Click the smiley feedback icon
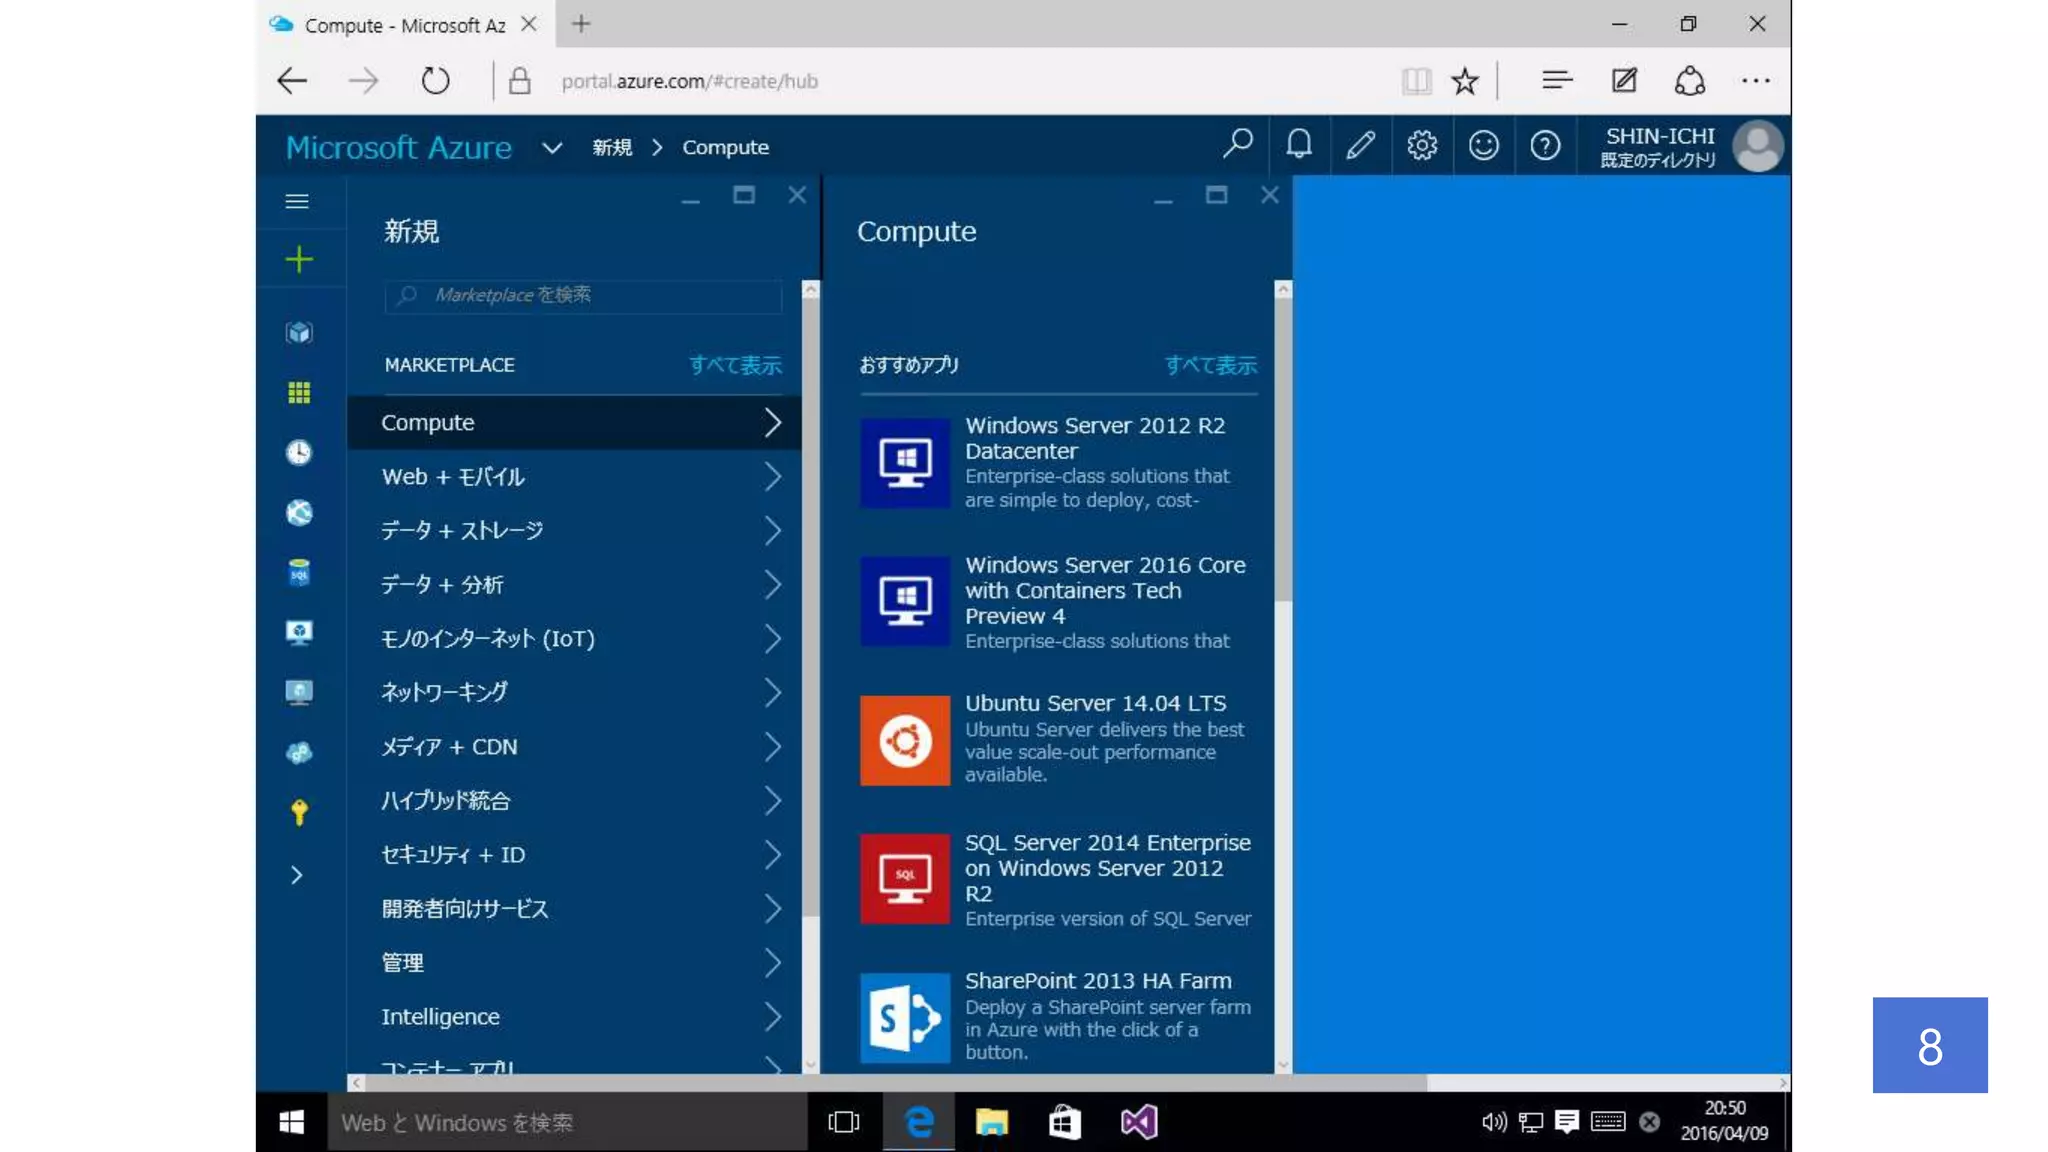Viewport: 2048px width, 1152px height. [1483, 146]
